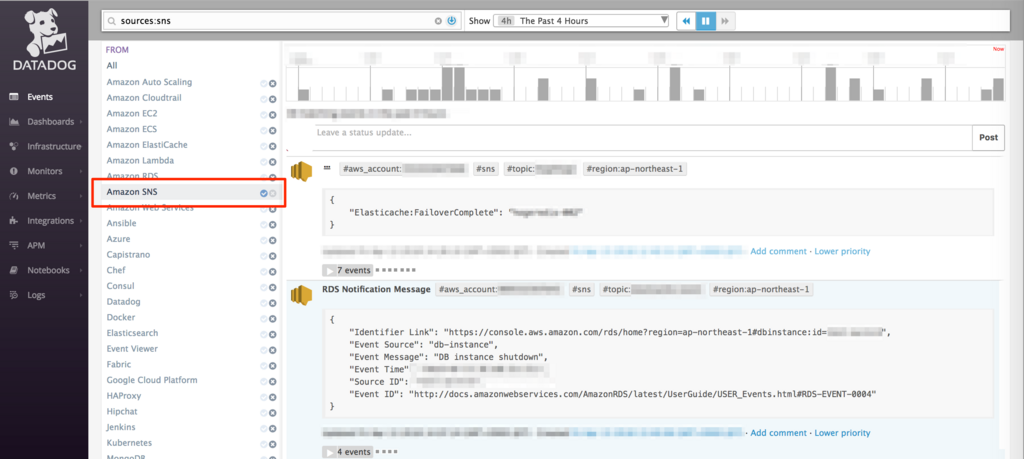Exclude Amazon ECS source using x icon
The width and height of the screenshot is (1024, 459).
click(x=272, y=131)
